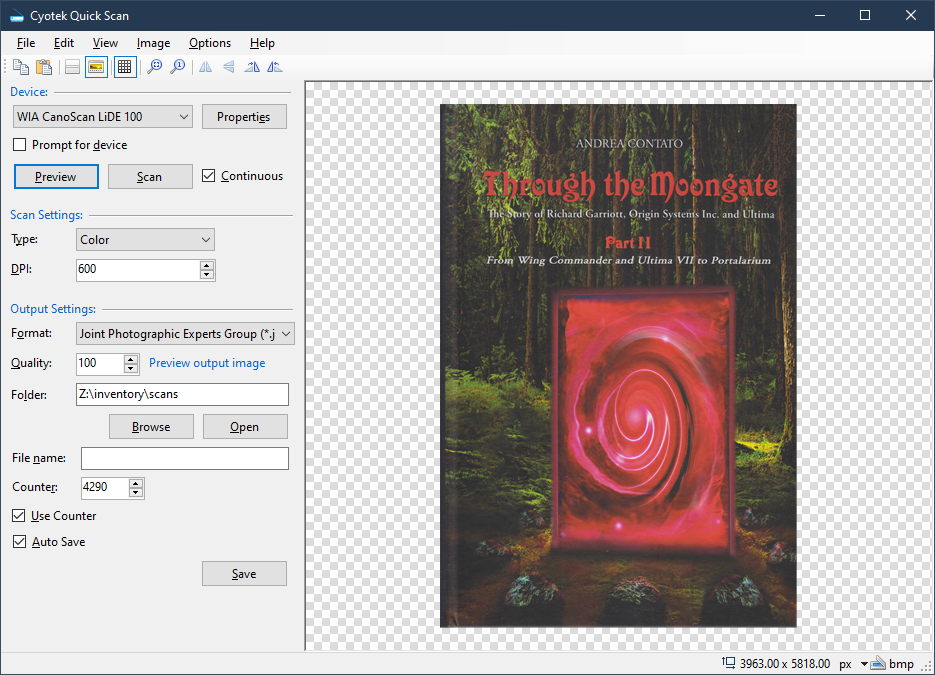The image size is (935, 675).
Task: Decrease the Counter value spinner
Action: pos(136,493)
